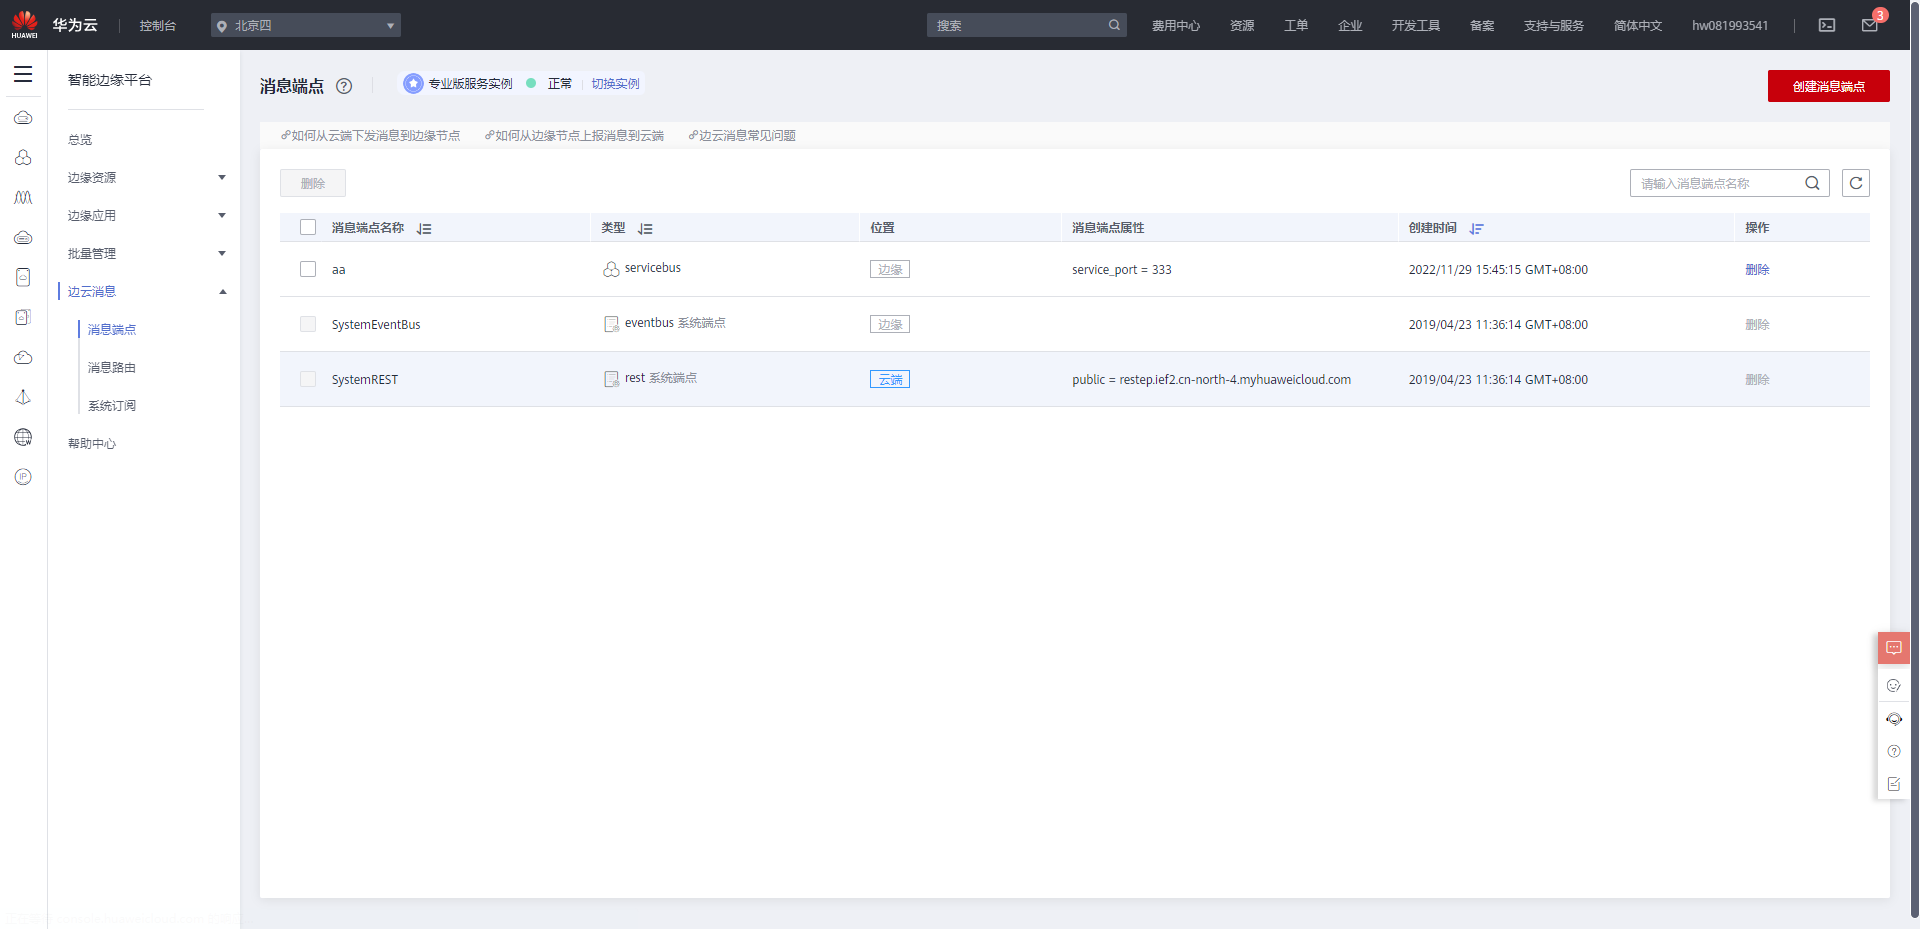The image size is (1920, 929).
Task: Click the eventbus type icon
Action: (611, 324)
